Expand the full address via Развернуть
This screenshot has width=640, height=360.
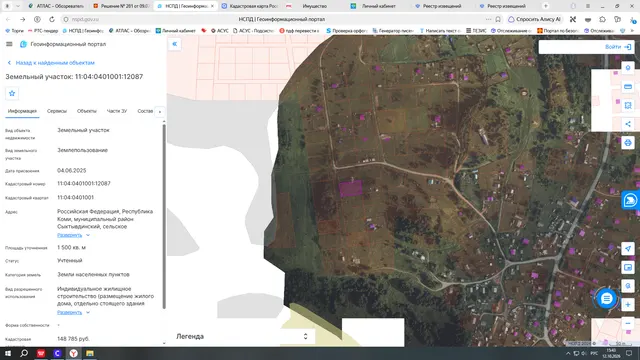pyautogui.click(x=73, y=235)
